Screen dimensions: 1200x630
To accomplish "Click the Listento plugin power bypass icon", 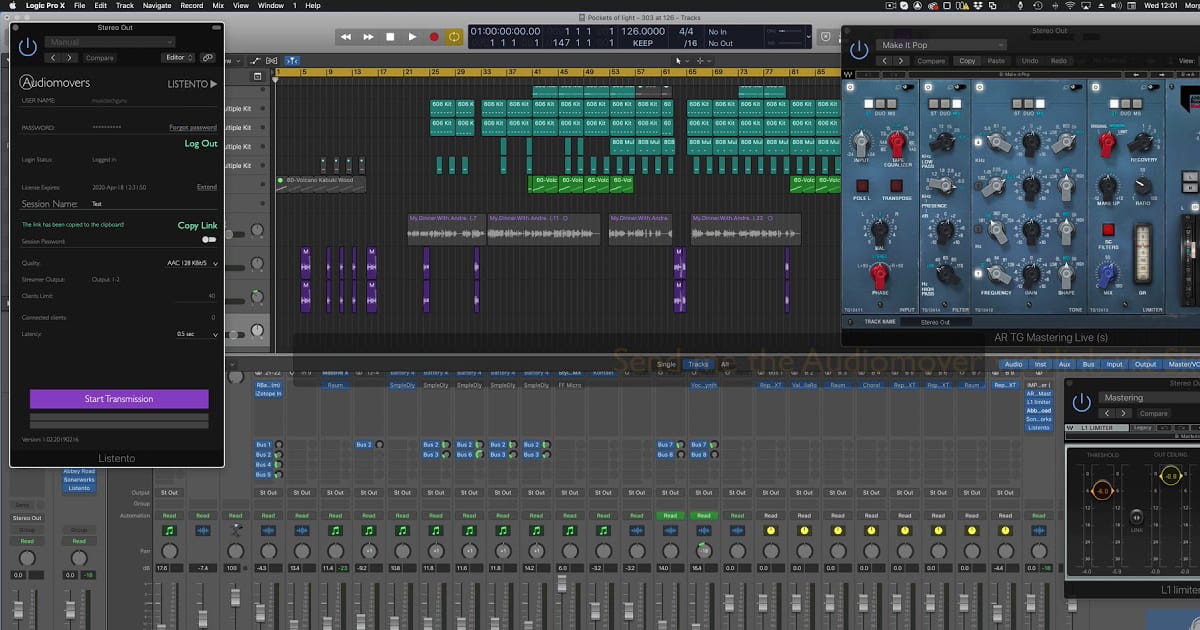I will pyautogui.click(x=28, y=46).
